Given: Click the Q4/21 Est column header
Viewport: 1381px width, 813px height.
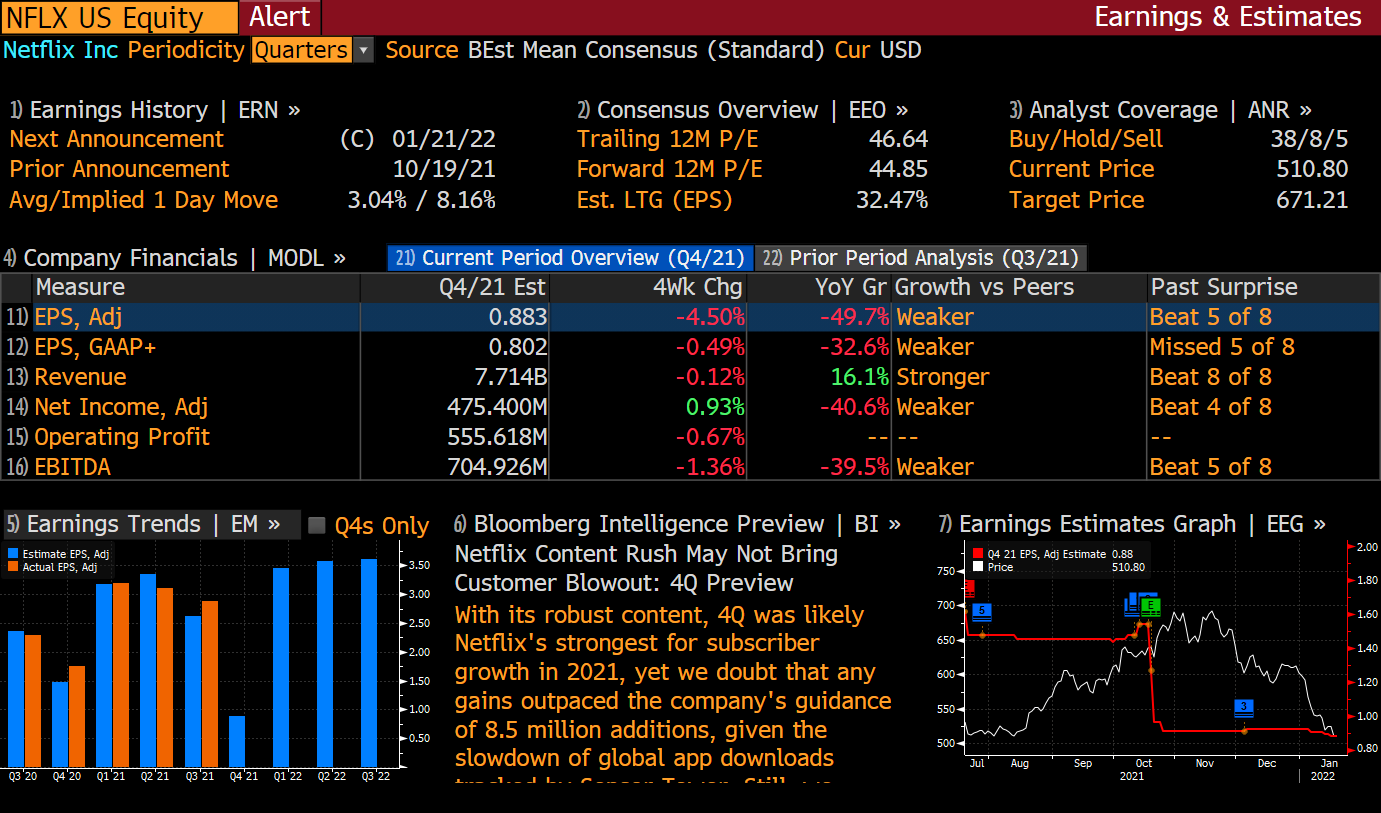Looking at the screenshot, I should (x=455, y=288).
